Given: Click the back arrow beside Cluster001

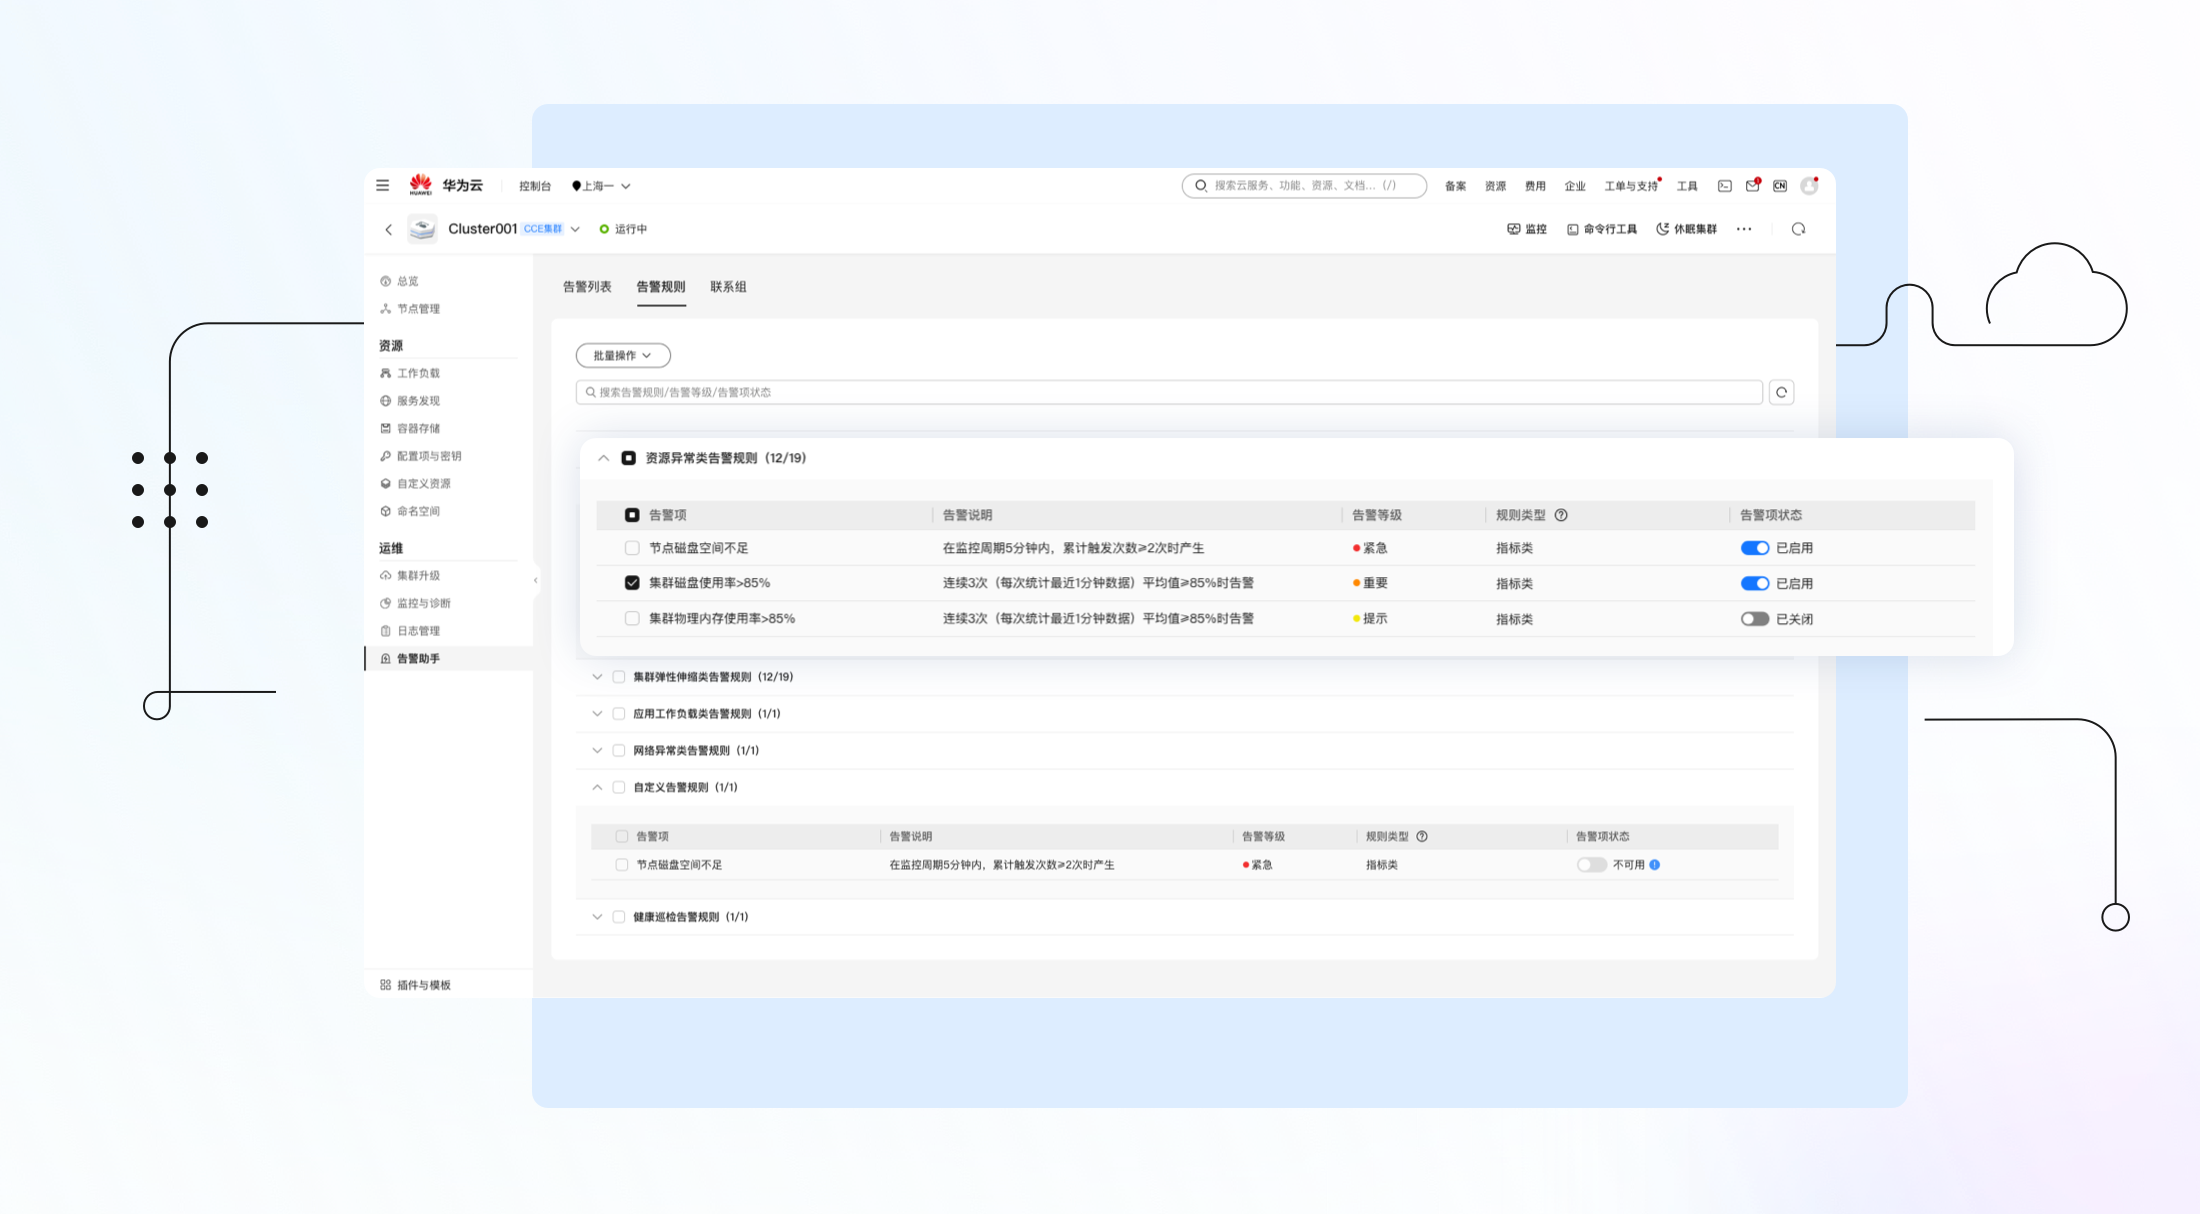Looking at the screenshot, I should (389, 230).
